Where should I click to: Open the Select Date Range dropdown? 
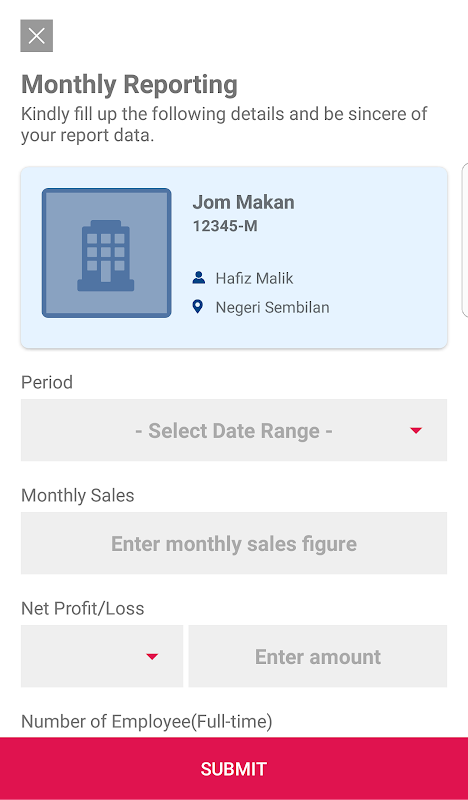coord(234,430)
